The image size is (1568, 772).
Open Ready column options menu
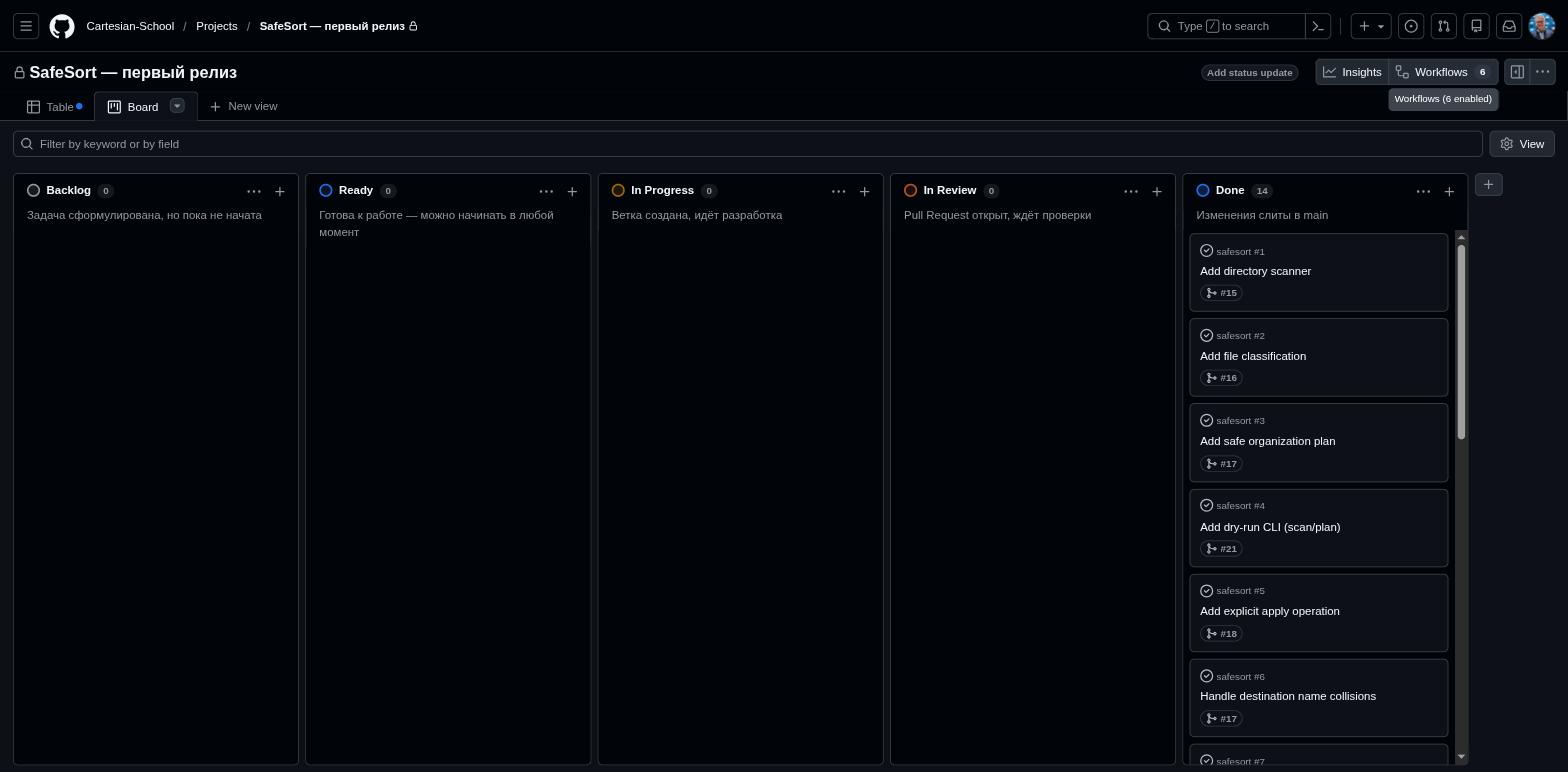pyautogui.click(x=546, y=191)
